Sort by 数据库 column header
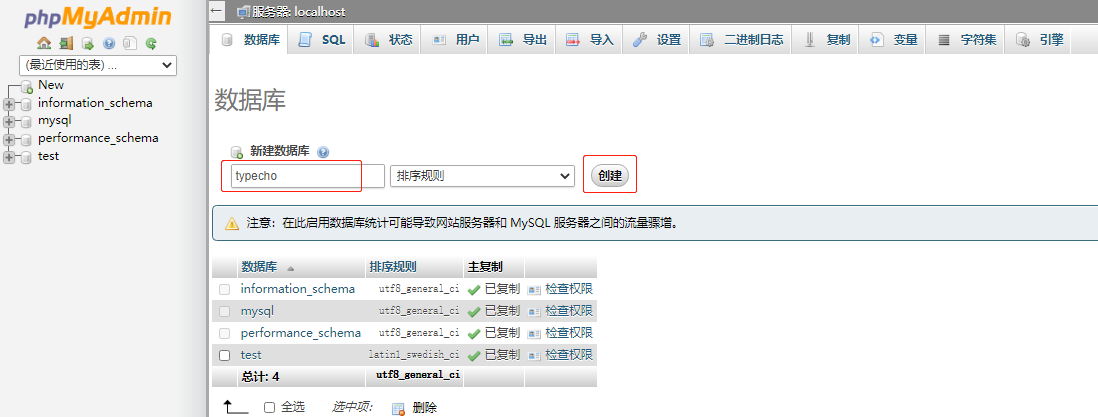This screenshot has width=1098, height=417. [x=259, y=267]
